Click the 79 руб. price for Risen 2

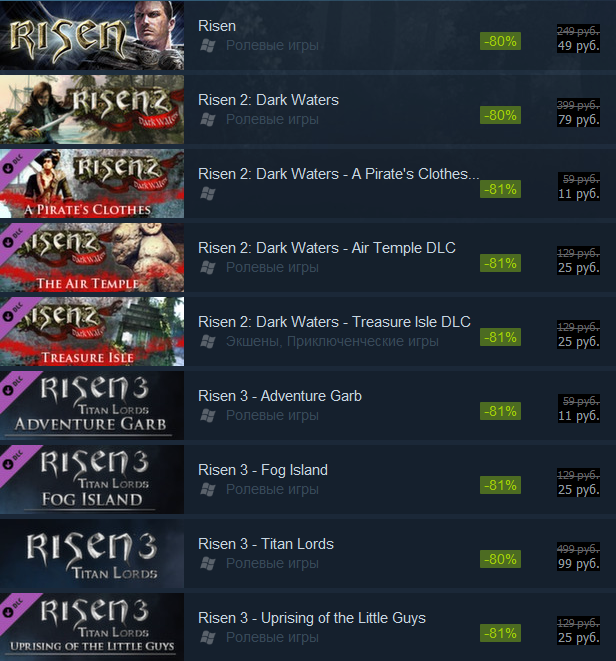(578, 120)
